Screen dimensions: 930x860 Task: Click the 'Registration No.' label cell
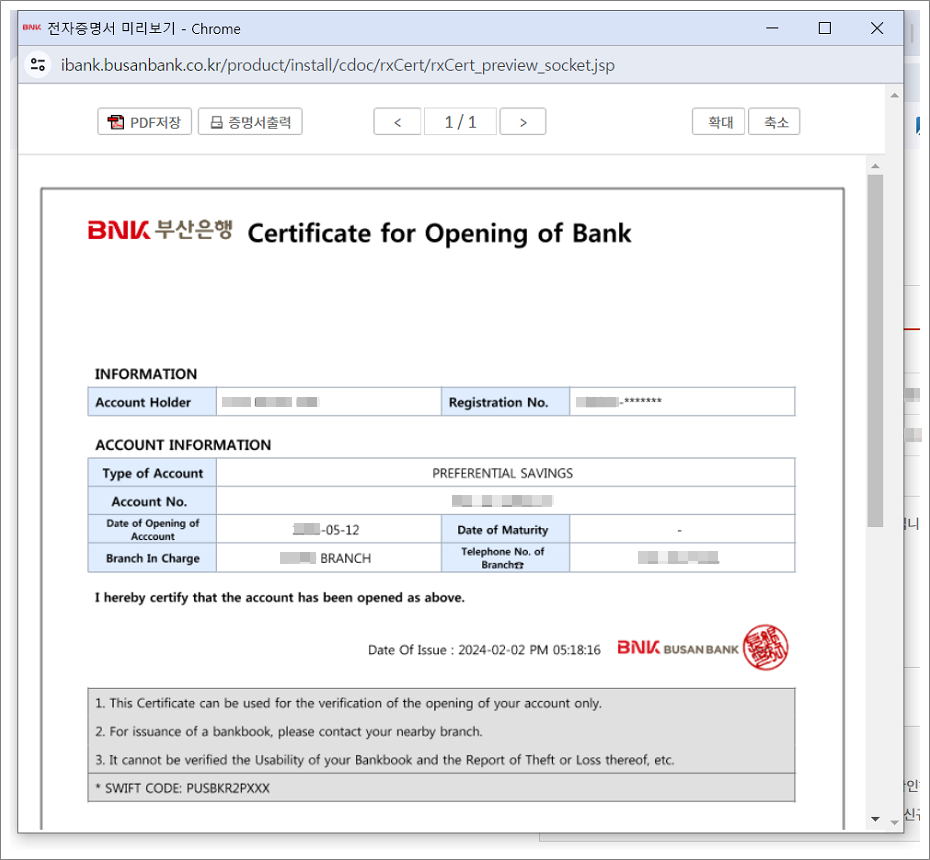[x=505, y=402]
